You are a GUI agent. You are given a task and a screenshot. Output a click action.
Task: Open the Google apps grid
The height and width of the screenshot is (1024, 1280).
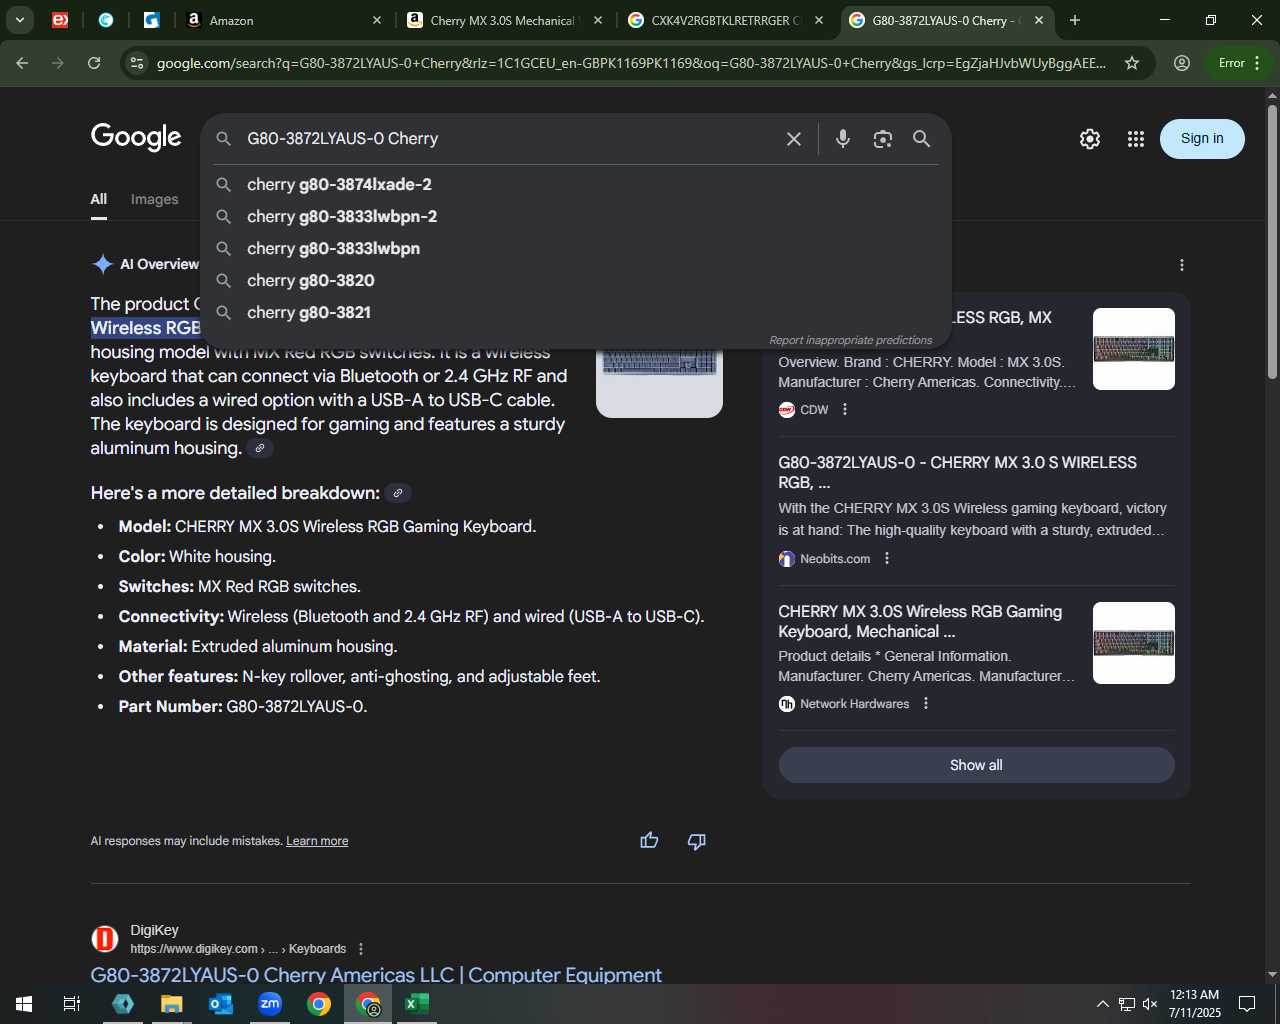point(1136,139)
